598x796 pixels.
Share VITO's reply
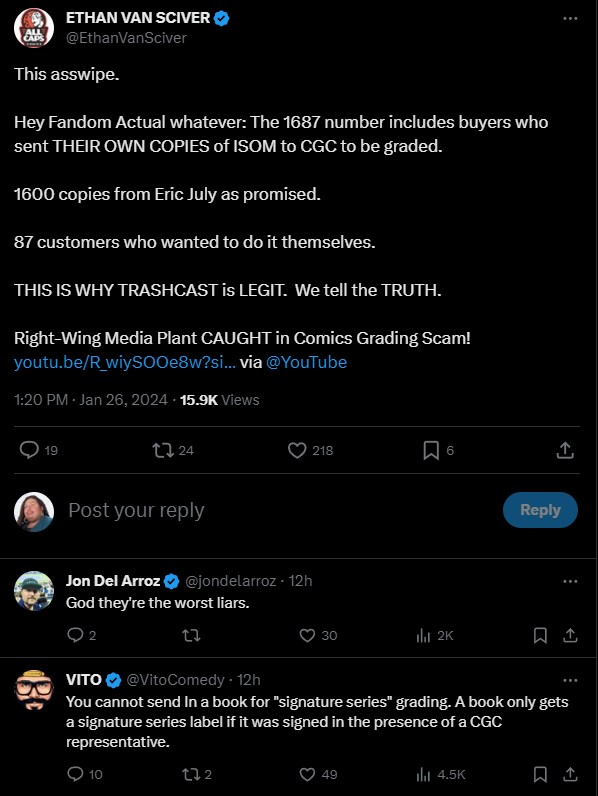click(x=570, y=774)
